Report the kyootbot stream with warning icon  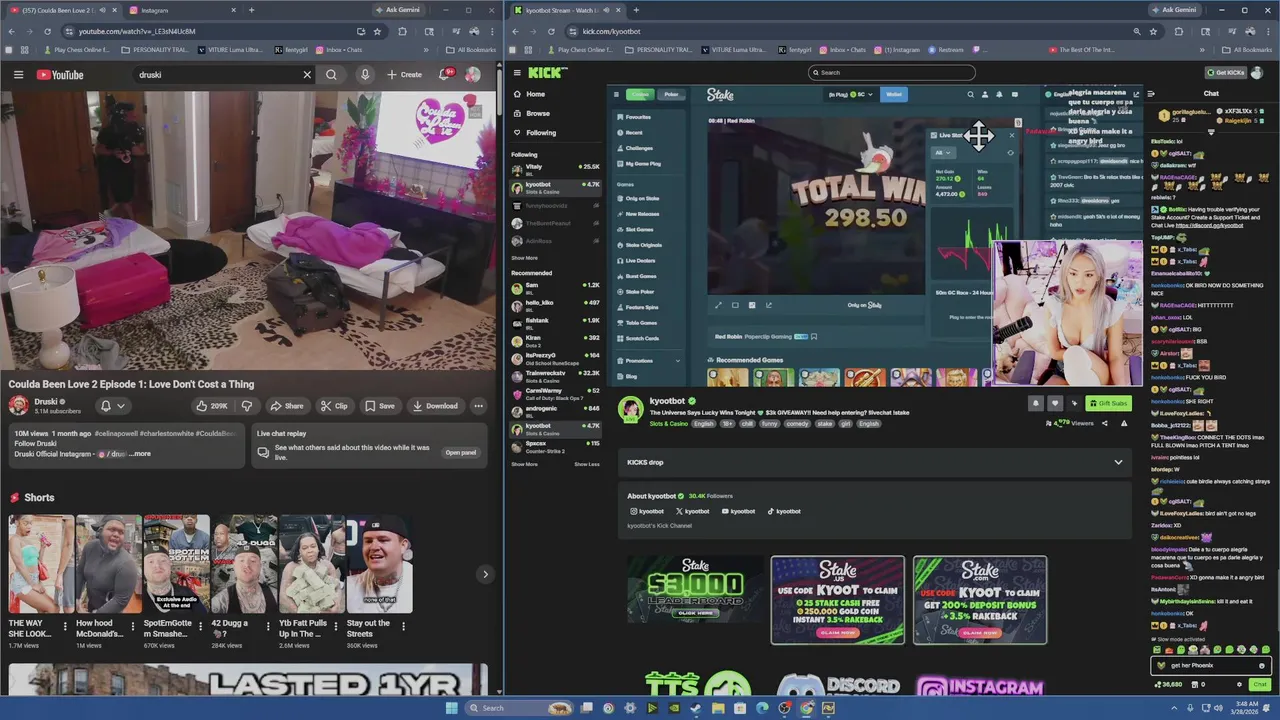1124,423
